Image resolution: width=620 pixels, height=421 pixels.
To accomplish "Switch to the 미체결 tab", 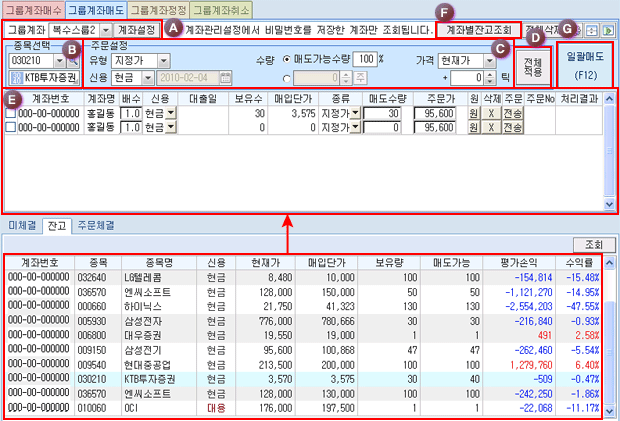I will point(21,227).
